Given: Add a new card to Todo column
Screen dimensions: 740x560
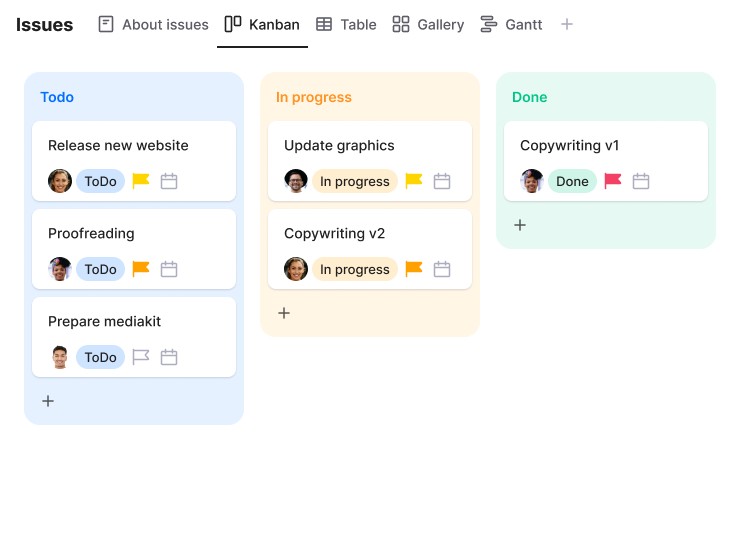Looking at the screenshot, I should tap(48, 401).
